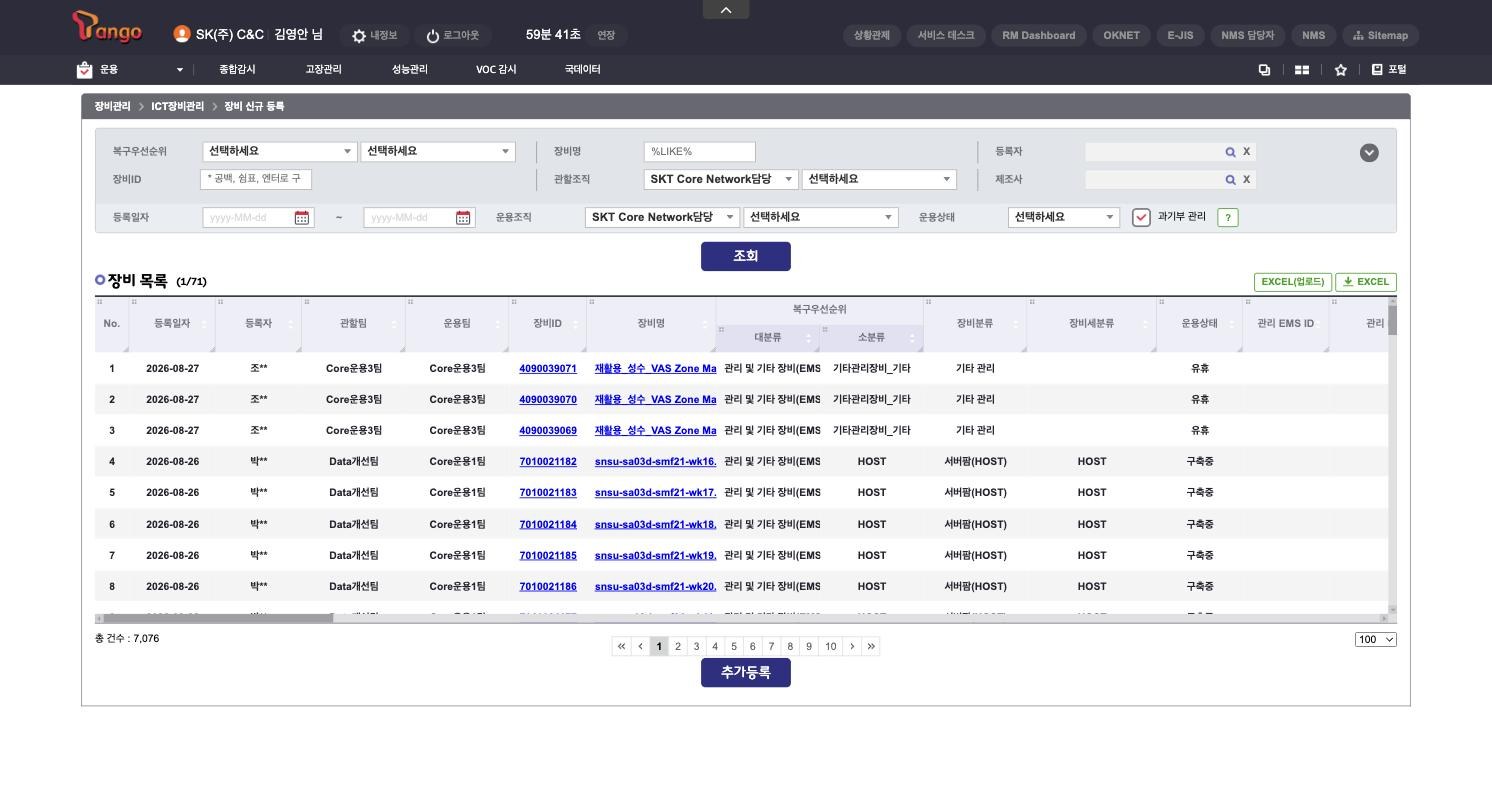Screen dimensions: 1492x812
Task: Click the 장비명 %LIKE% input field
Action: point(700,151)
